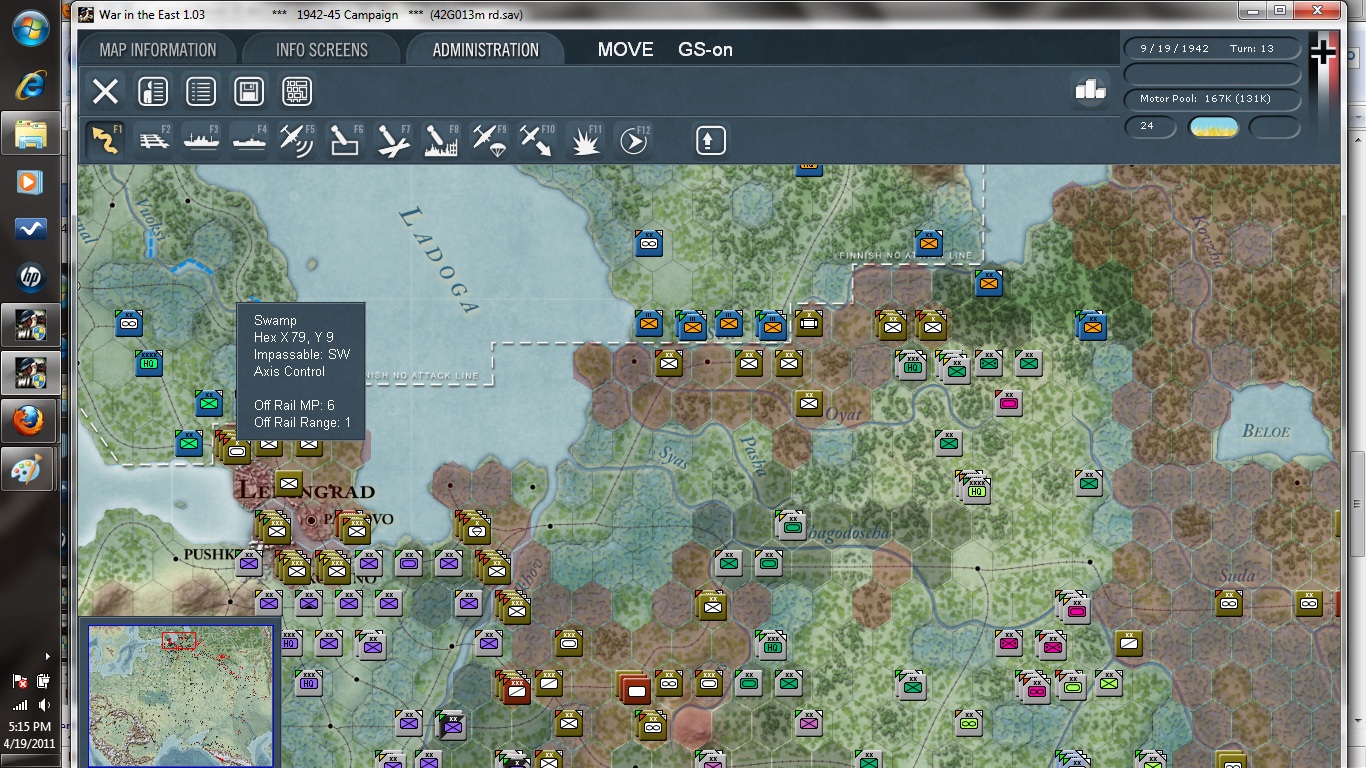Click the volume speaker tray icon
1366x768 pixels.
[x=44, y=704]
